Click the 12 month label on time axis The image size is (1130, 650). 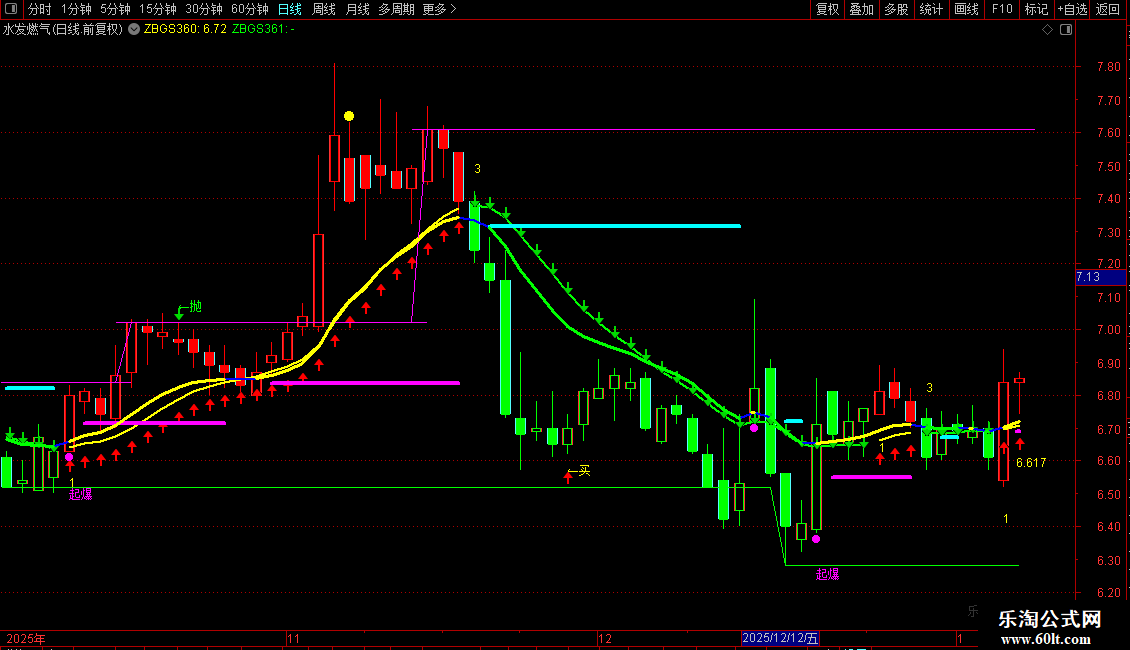[x=605, y=638]
